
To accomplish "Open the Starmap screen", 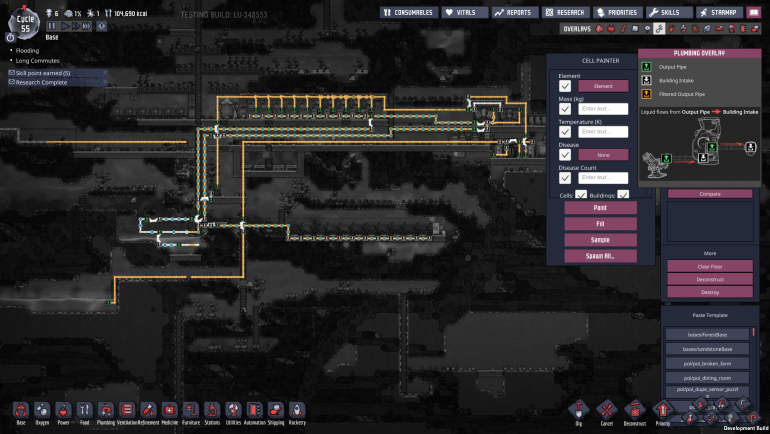I will pyautogui.click(x=719, y=13).
